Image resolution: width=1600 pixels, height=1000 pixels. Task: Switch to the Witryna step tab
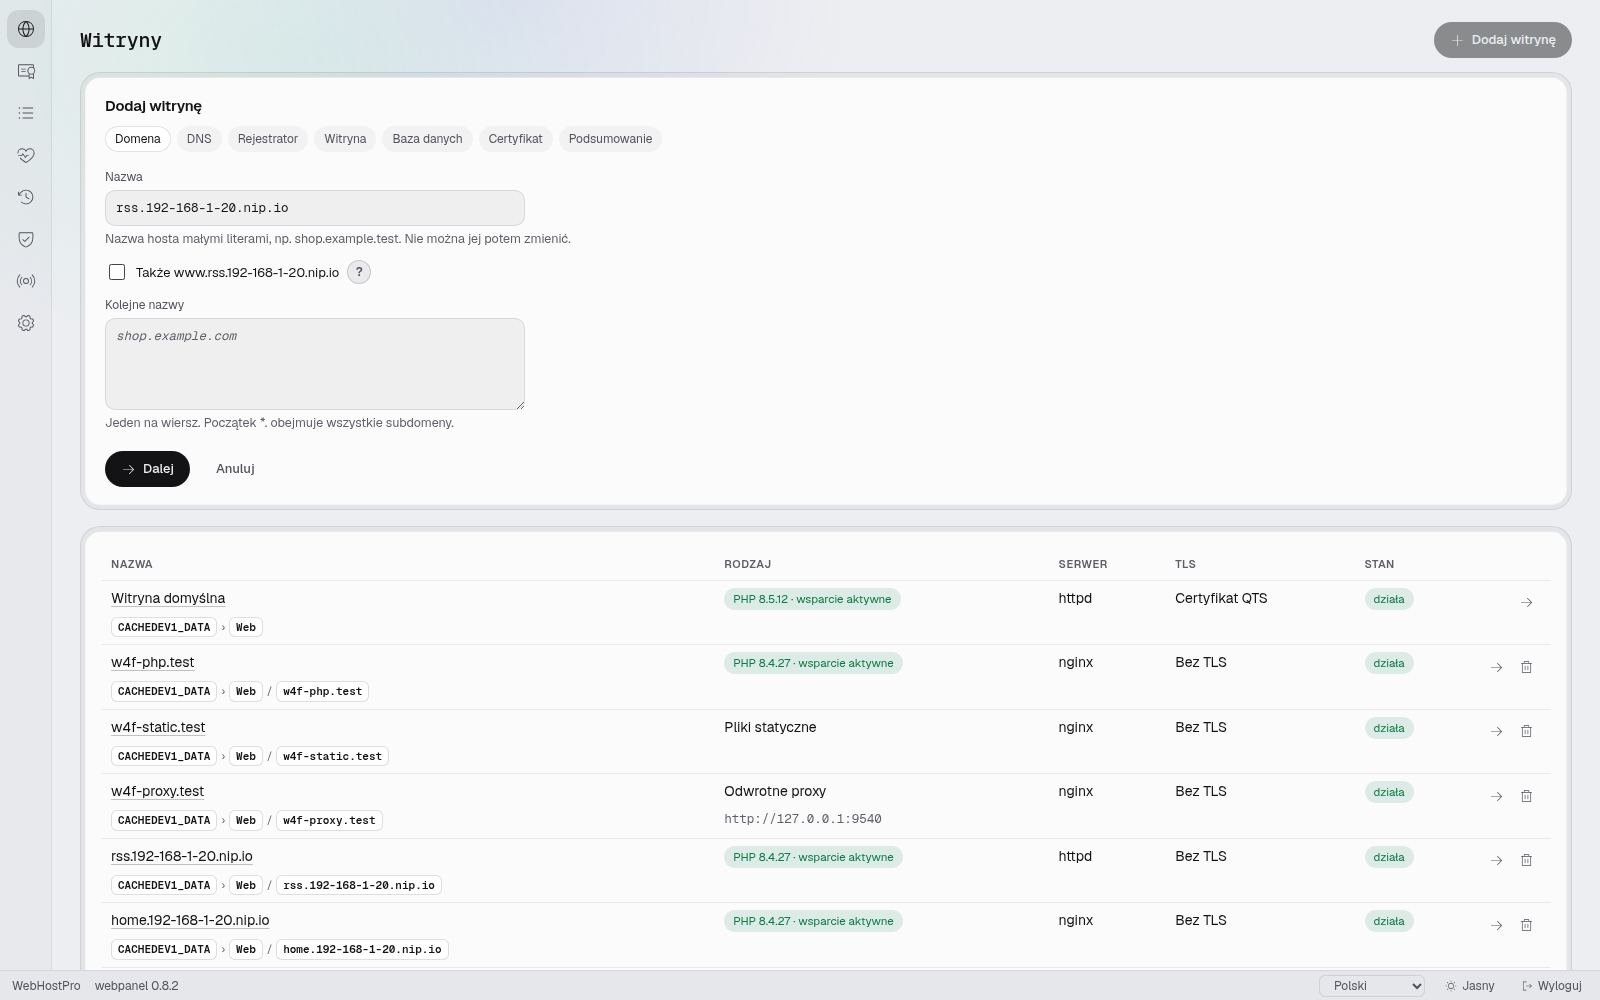point(345,139)
